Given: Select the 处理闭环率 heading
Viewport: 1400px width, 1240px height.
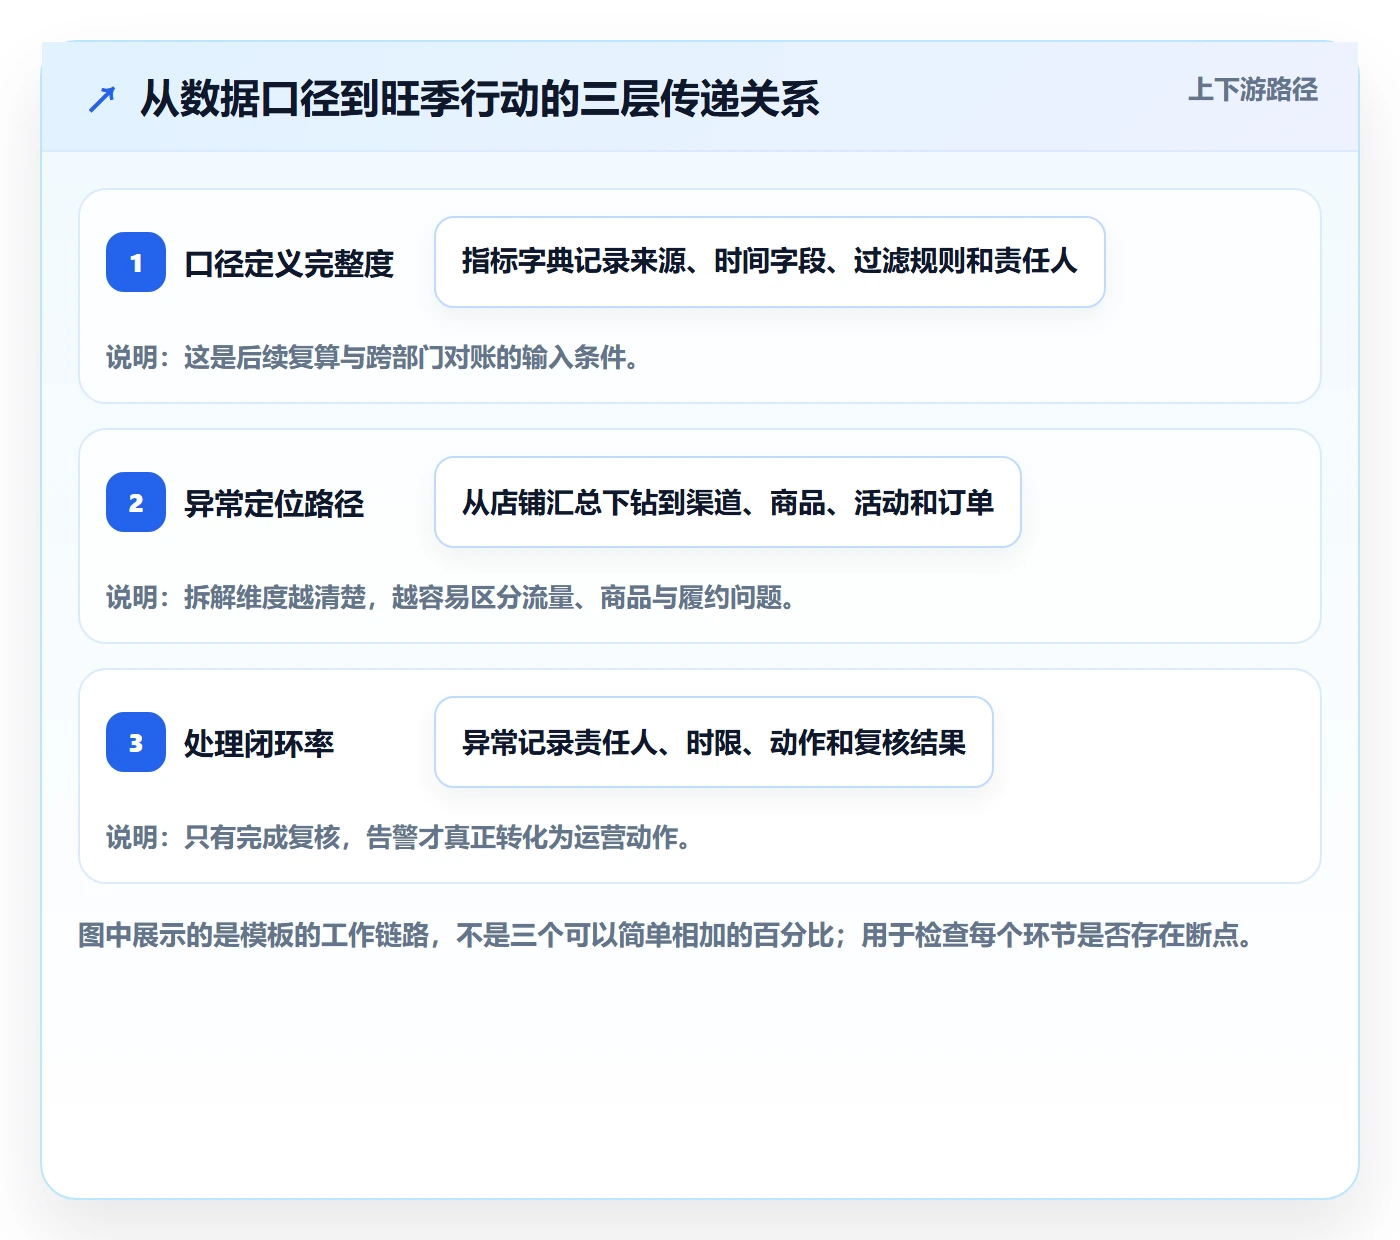Looking at the screenshot, I should (259, 743).
